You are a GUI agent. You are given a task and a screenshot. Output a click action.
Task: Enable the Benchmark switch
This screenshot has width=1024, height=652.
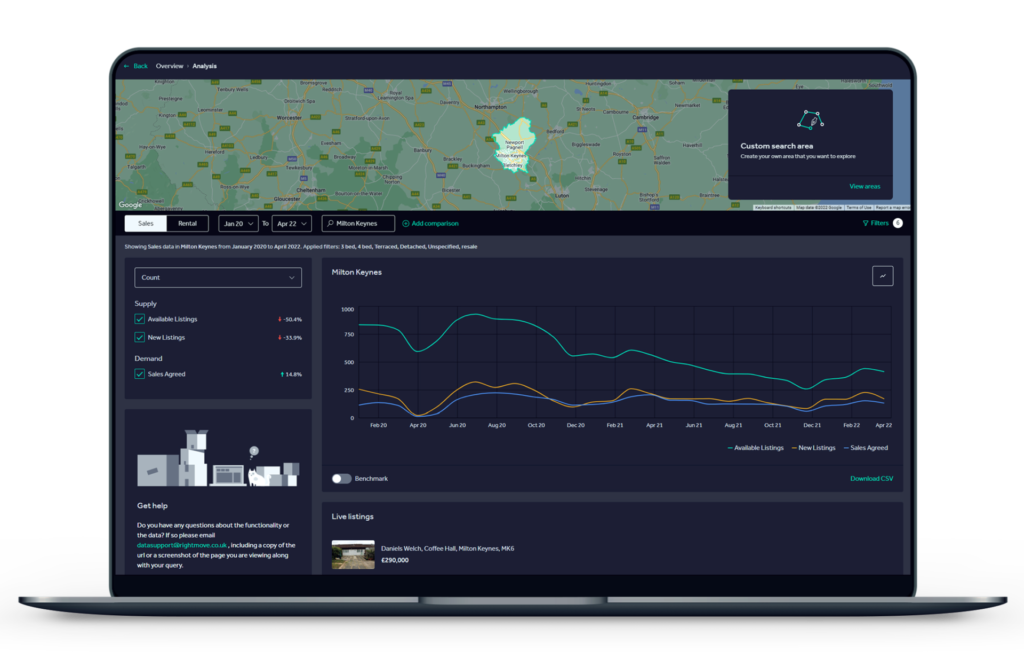click(x=342, y=479)
